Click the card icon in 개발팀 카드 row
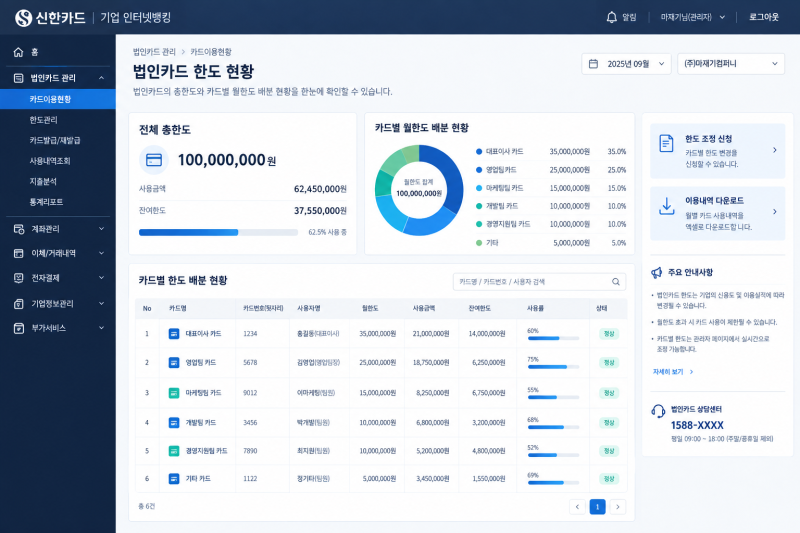 pos(174,422)
